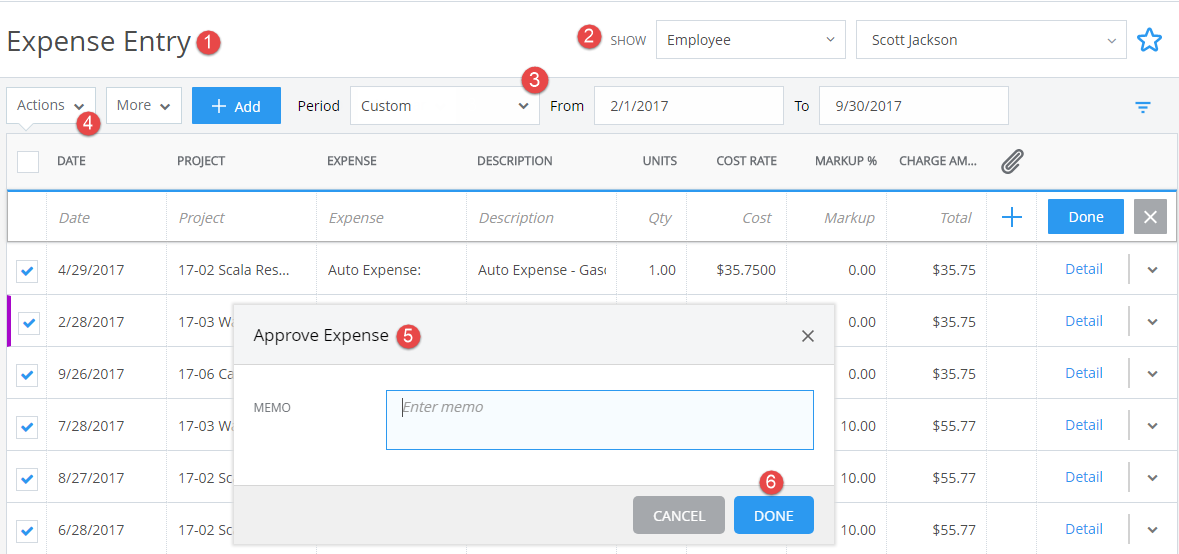Open the More dropdown menu

[144, 105]
